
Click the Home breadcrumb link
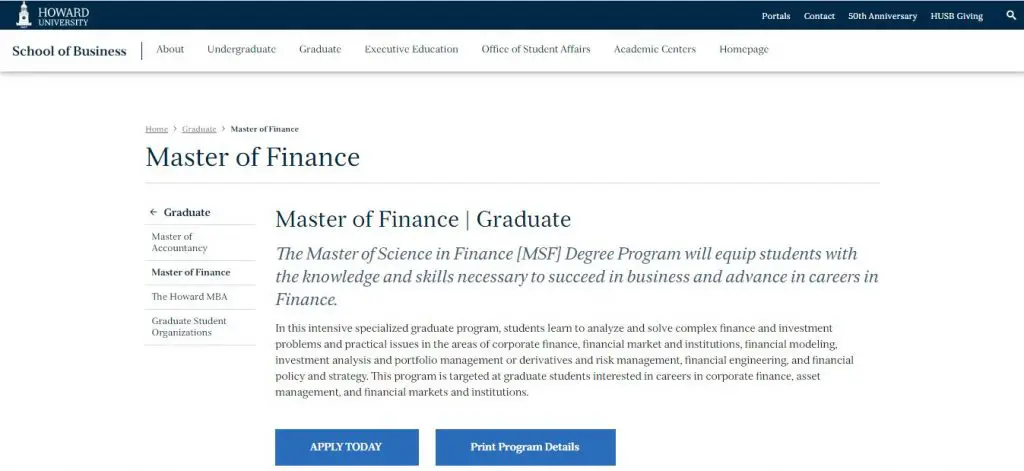156,129
